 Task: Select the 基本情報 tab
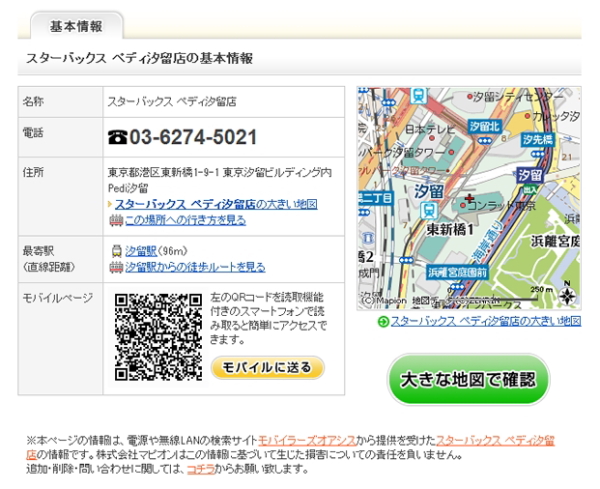pos(75,26)
